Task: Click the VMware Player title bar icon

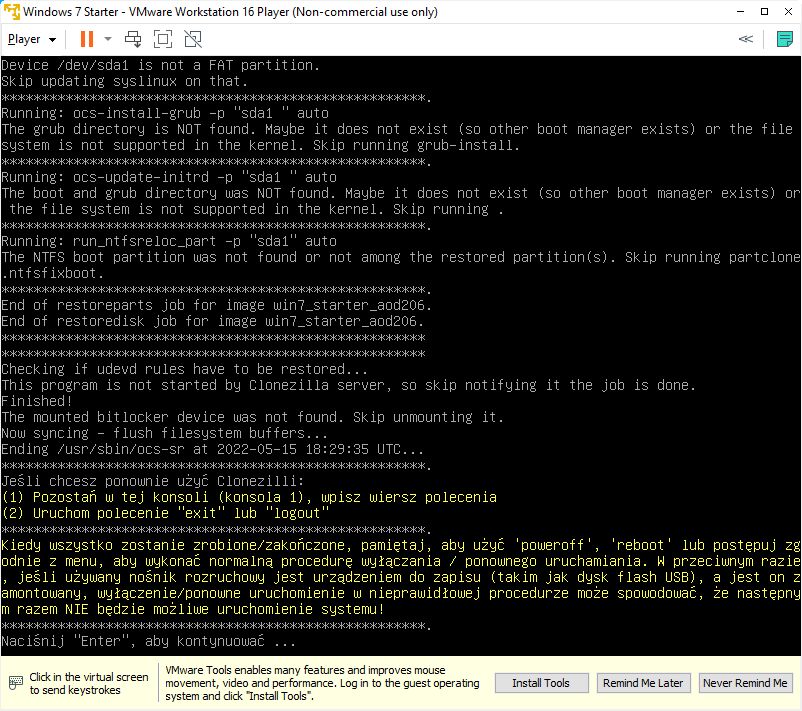Action: pyautogui.click(x=13, y=10)
